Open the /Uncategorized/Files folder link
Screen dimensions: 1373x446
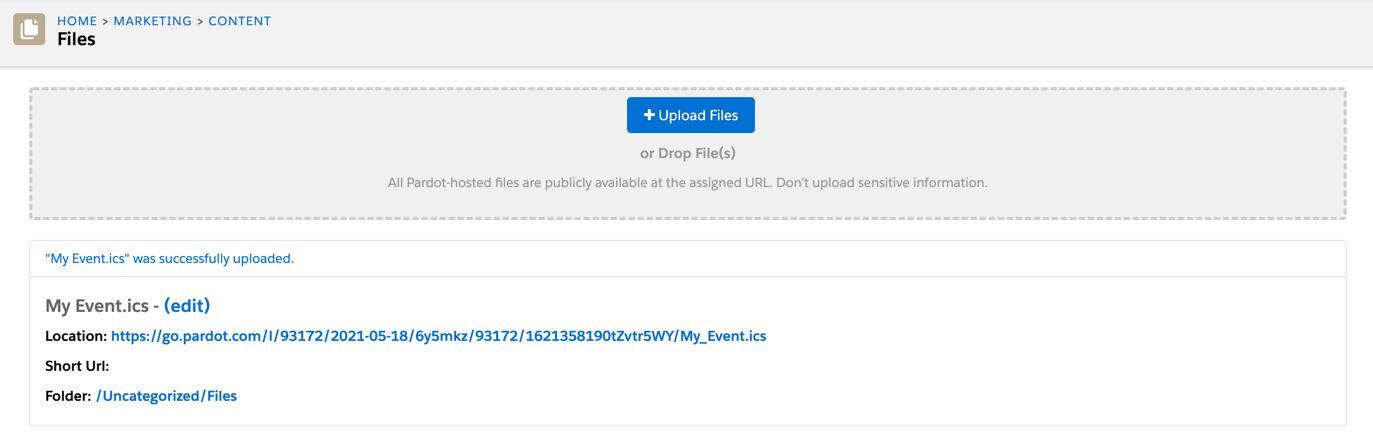click(166, 396)
